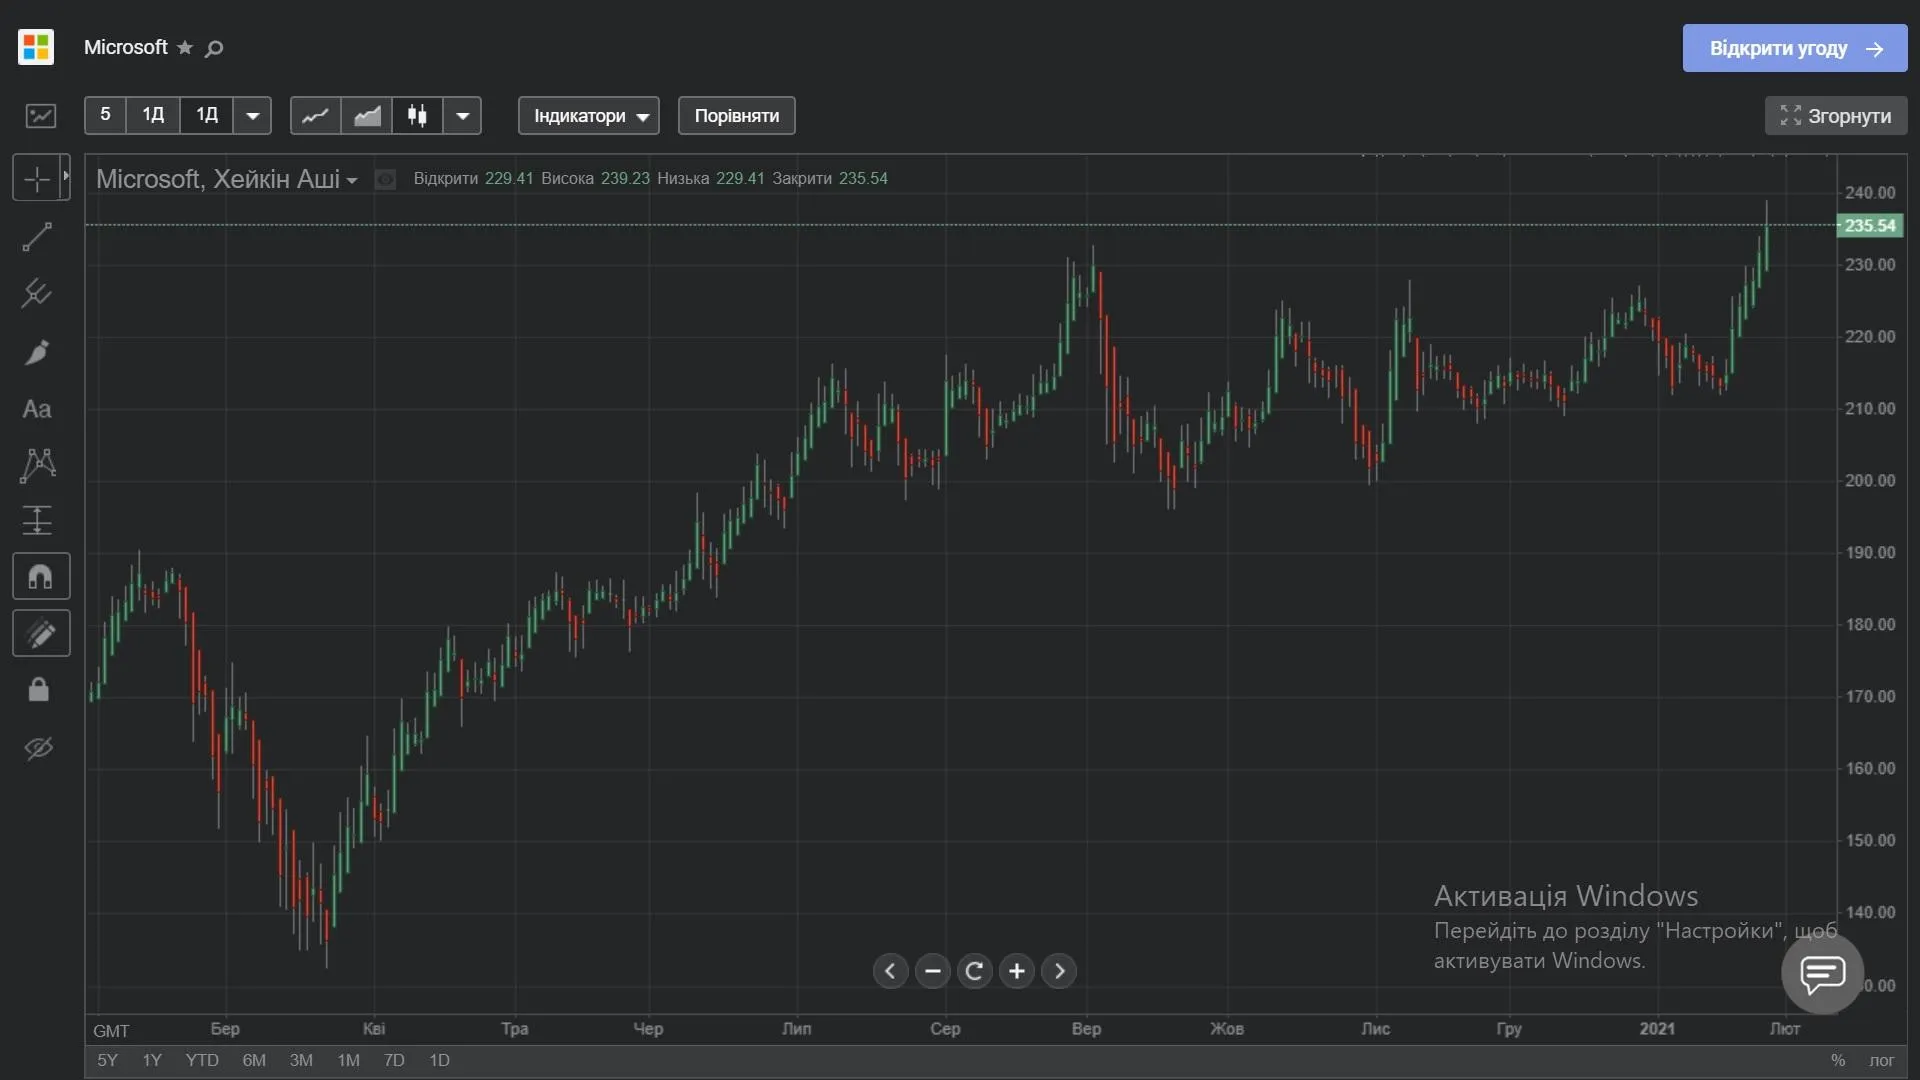Image resolution: width=1920 pixels, height=1080 pixels.
Task: Switch to area chart type
Action: tap(367, 115)
